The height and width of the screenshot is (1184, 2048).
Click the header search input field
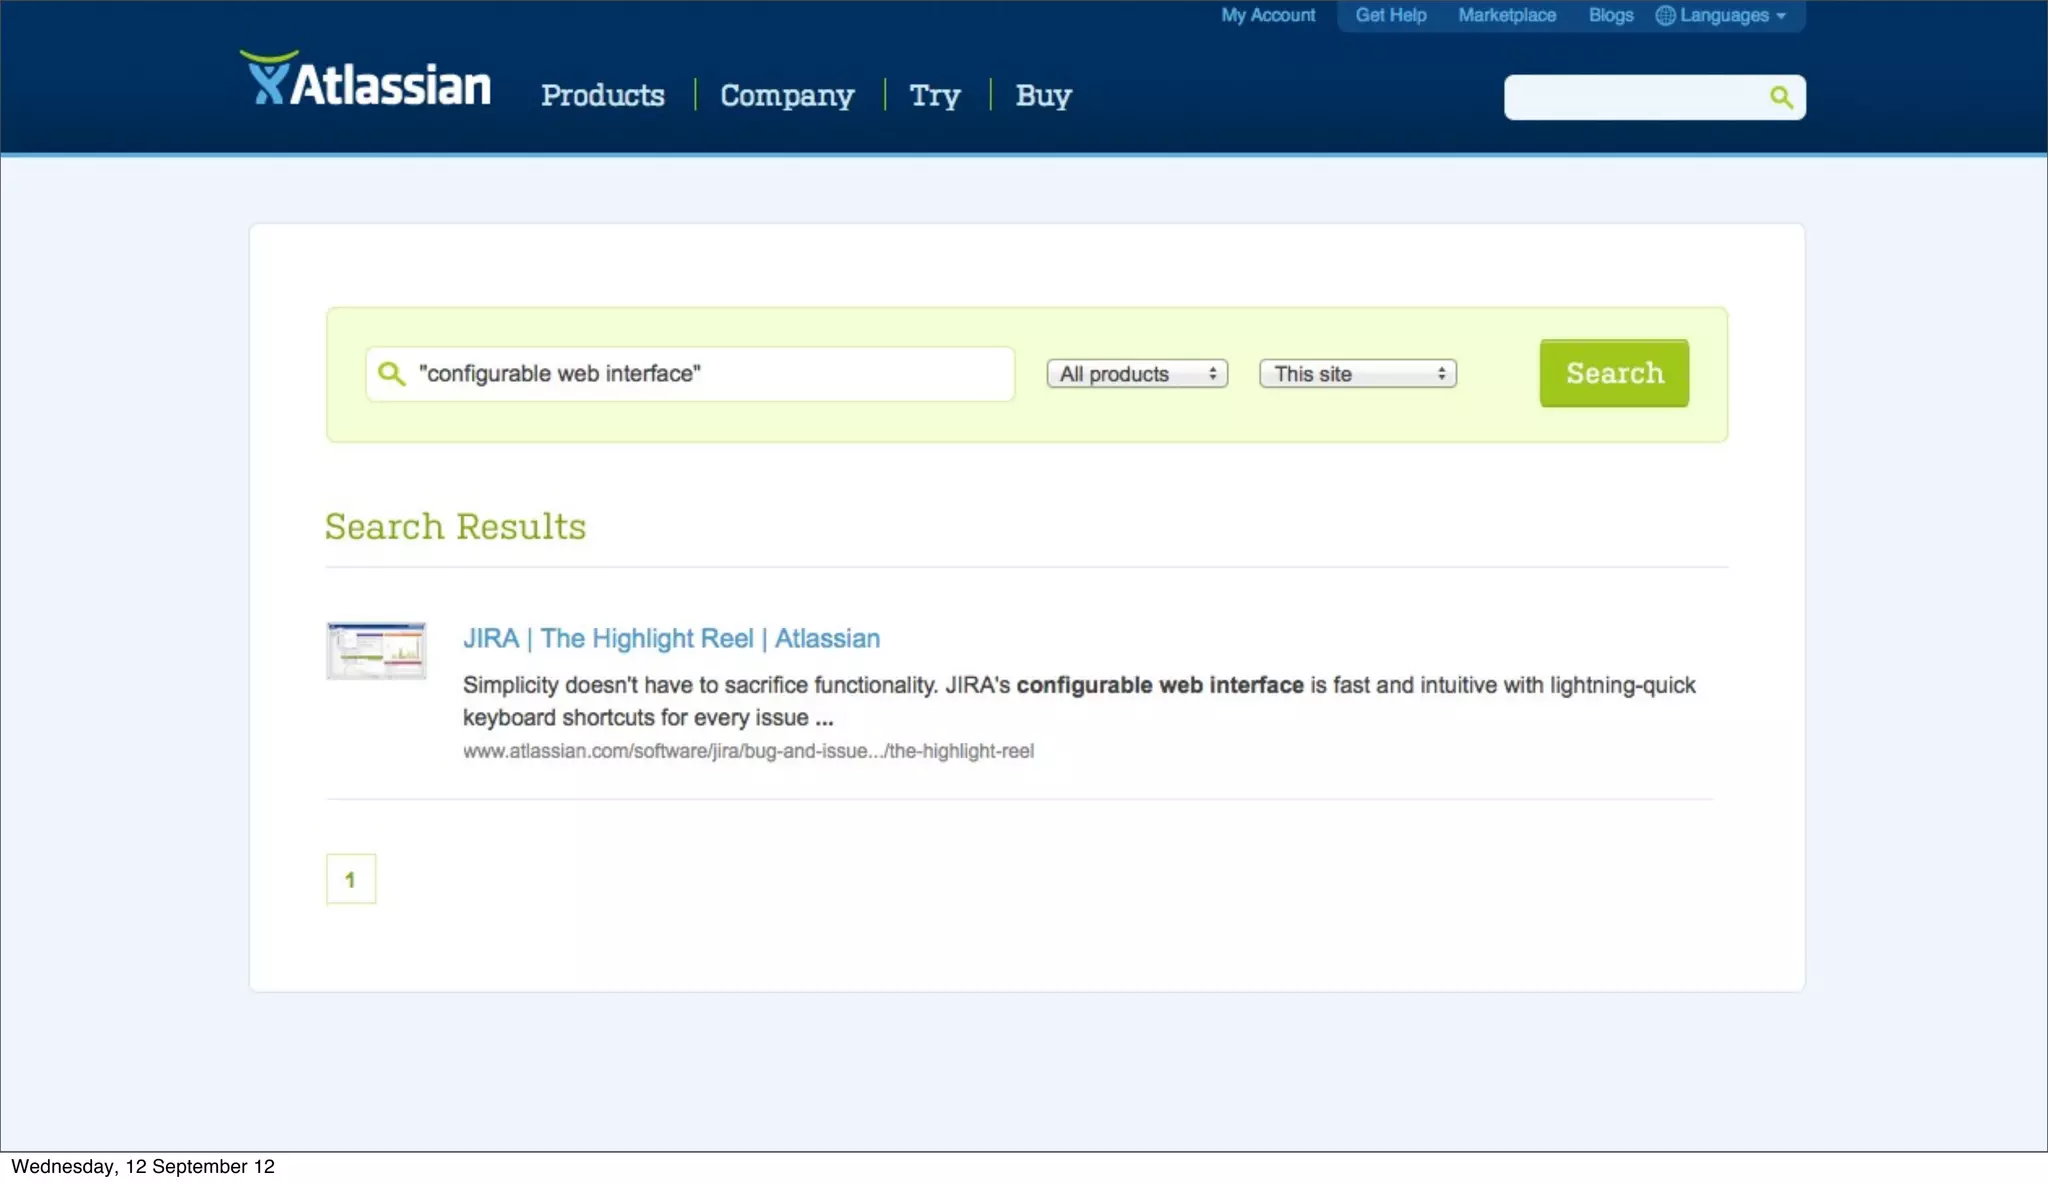(x=1635, y=97)
